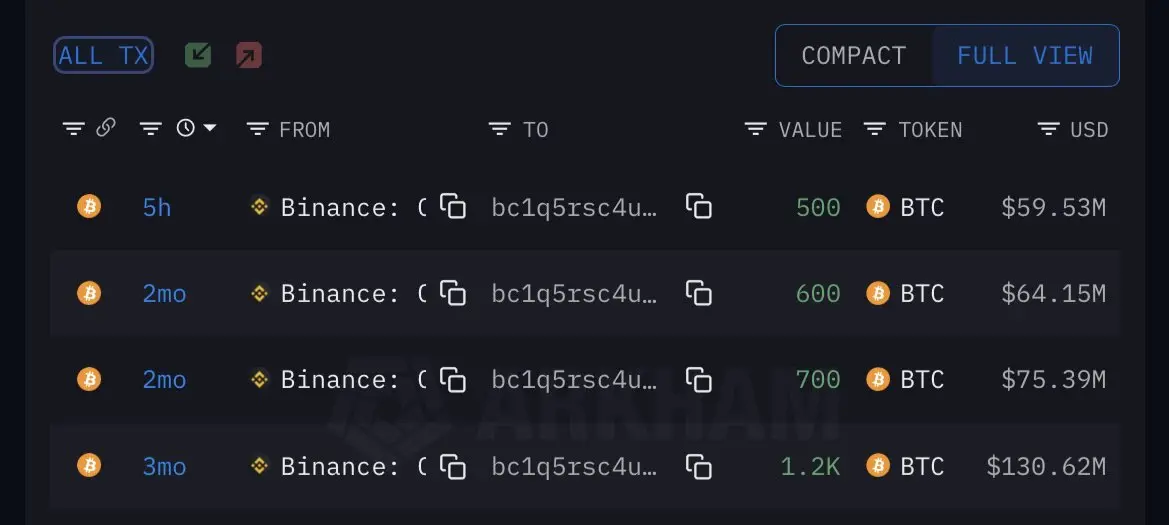Screen dimensions: 1169x525
Task: Select the ALL TX filter
Action: (104, 55)
